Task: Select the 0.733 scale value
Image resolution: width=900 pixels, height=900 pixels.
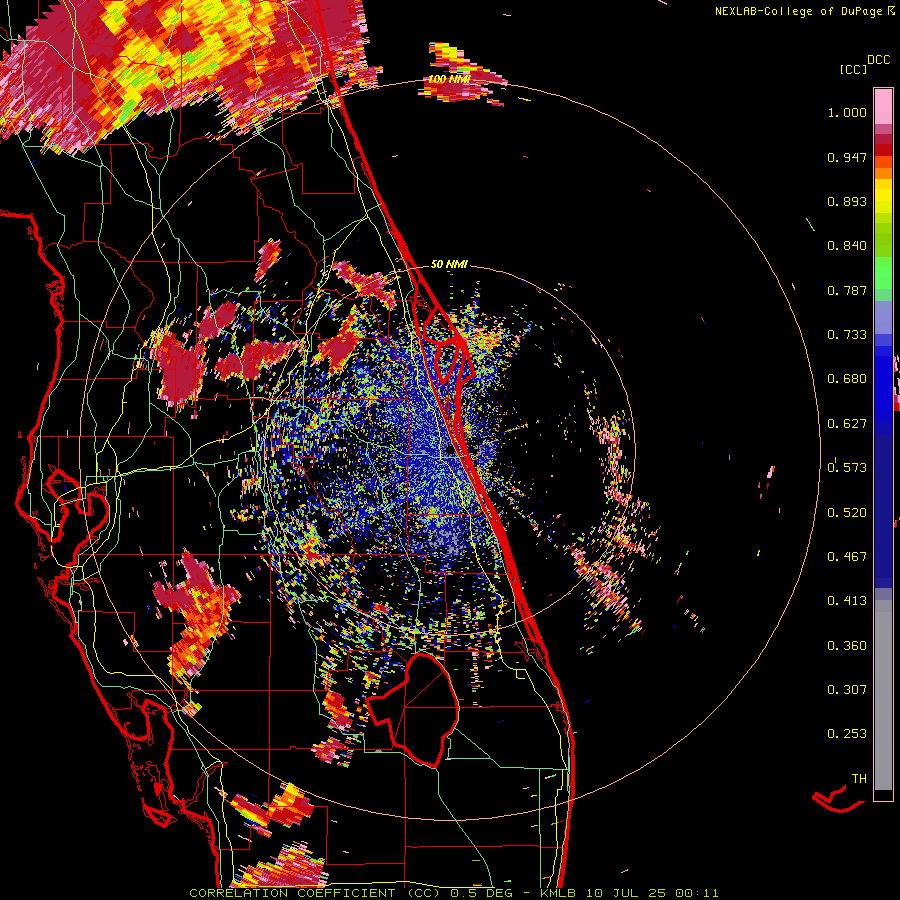Action: [x=847, y=335]
